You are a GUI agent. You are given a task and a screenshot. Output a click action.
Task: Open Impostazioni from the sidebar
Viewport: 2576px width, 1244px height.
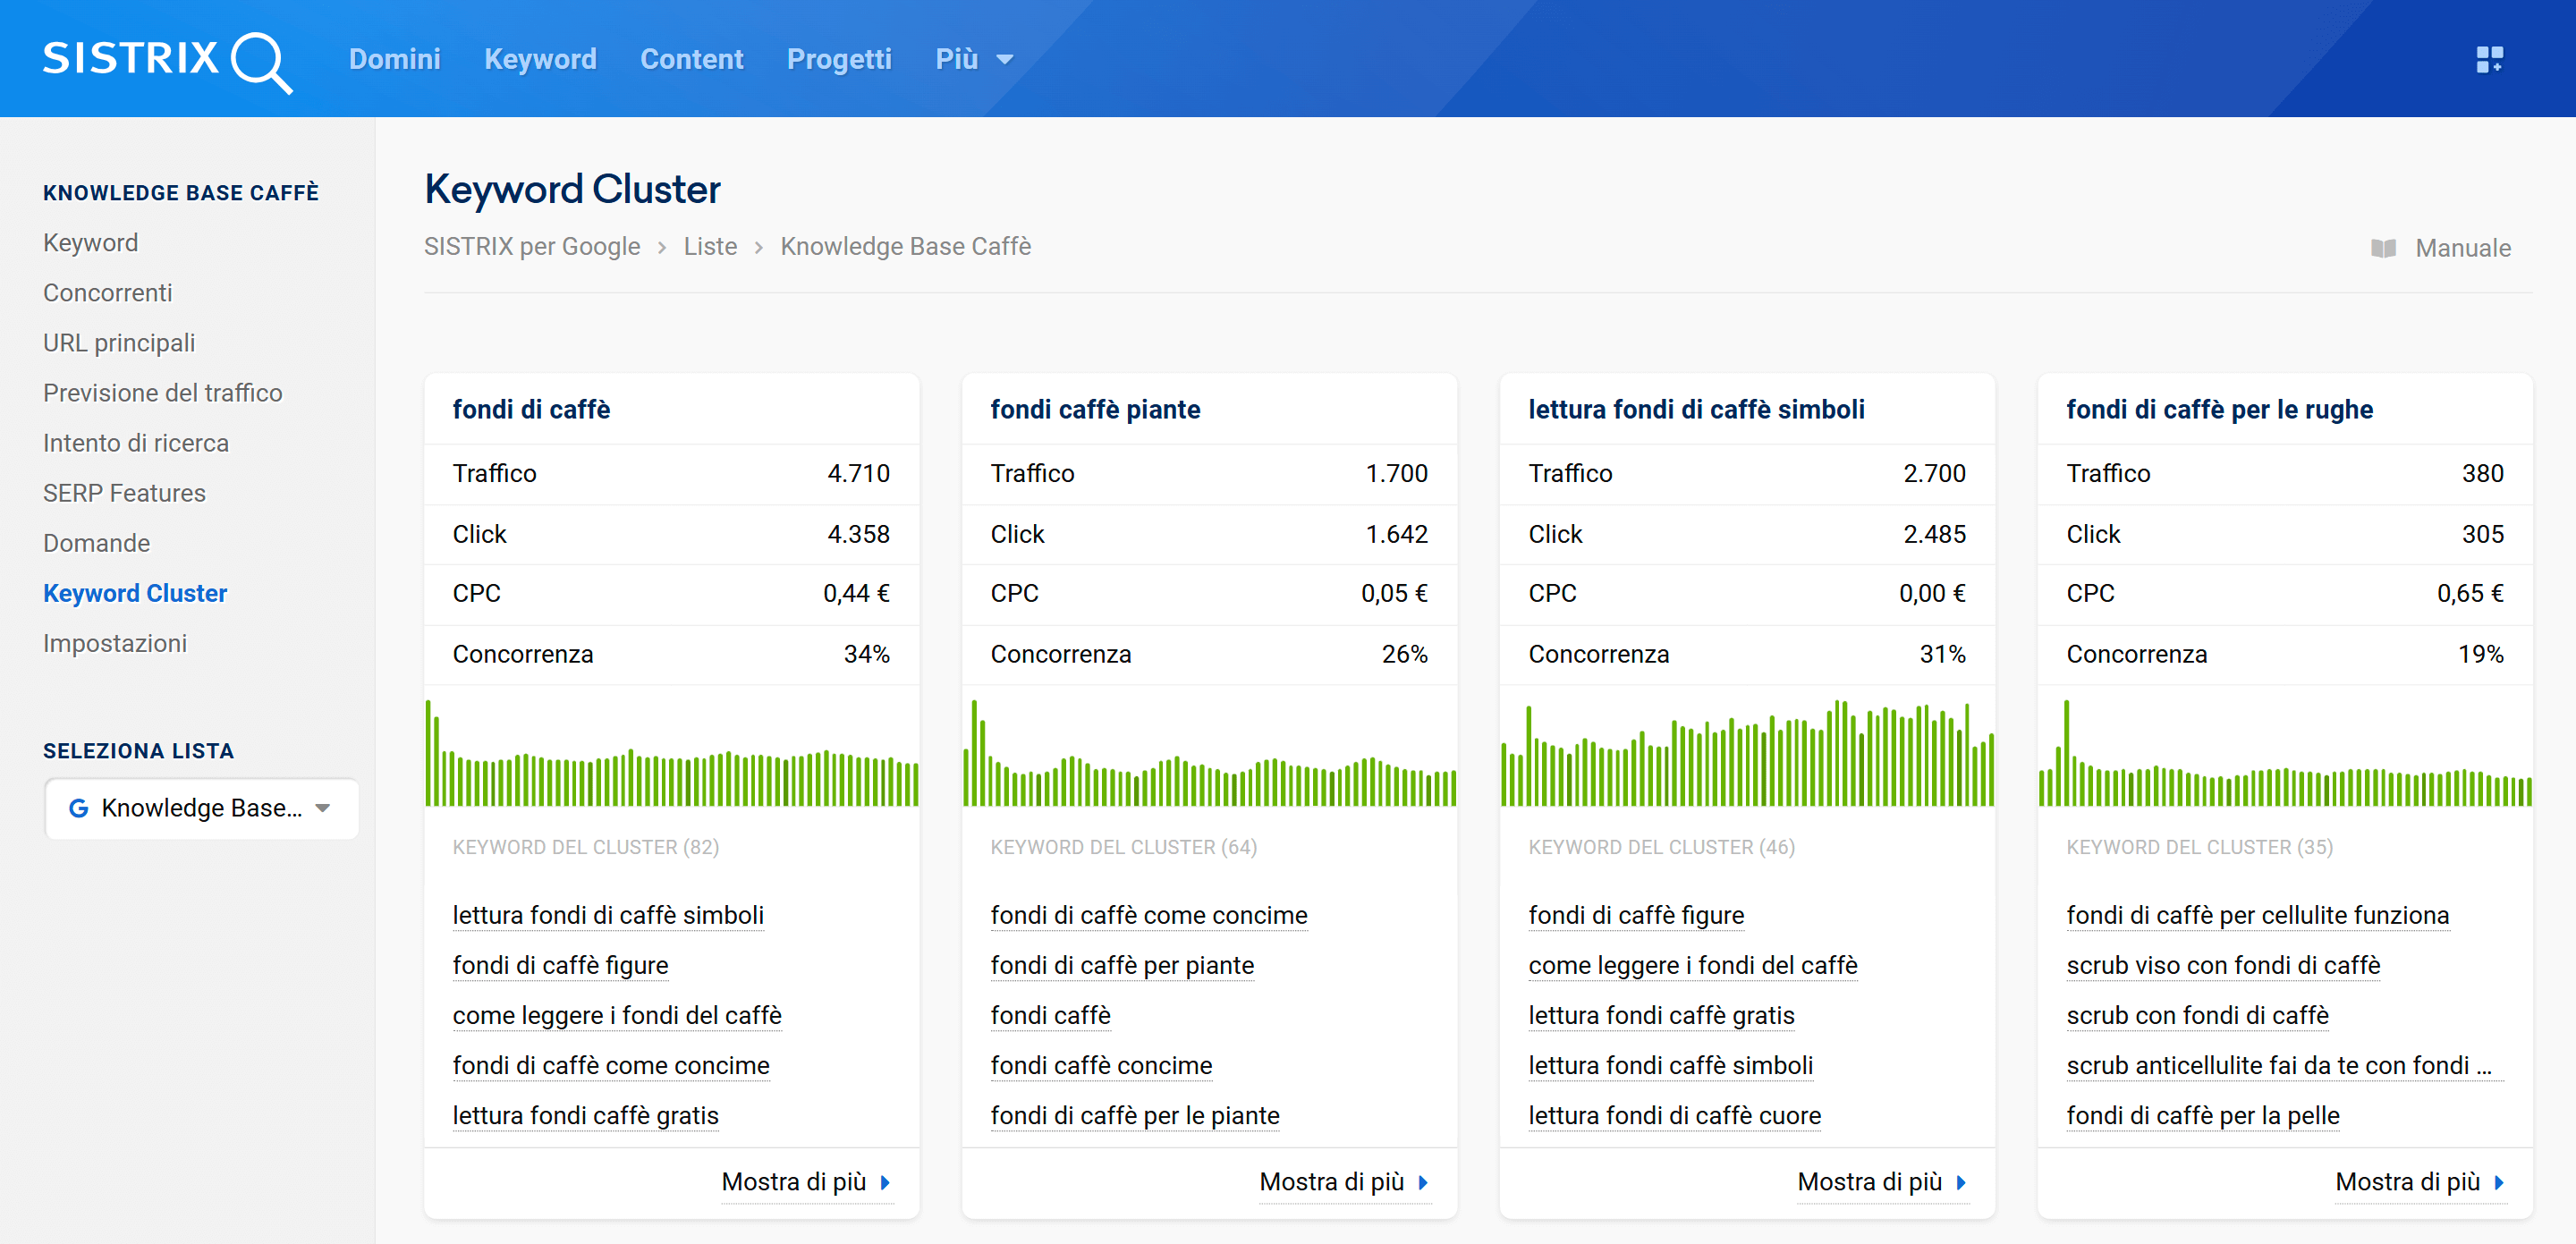pyautogui.click(x=115, y=643)
